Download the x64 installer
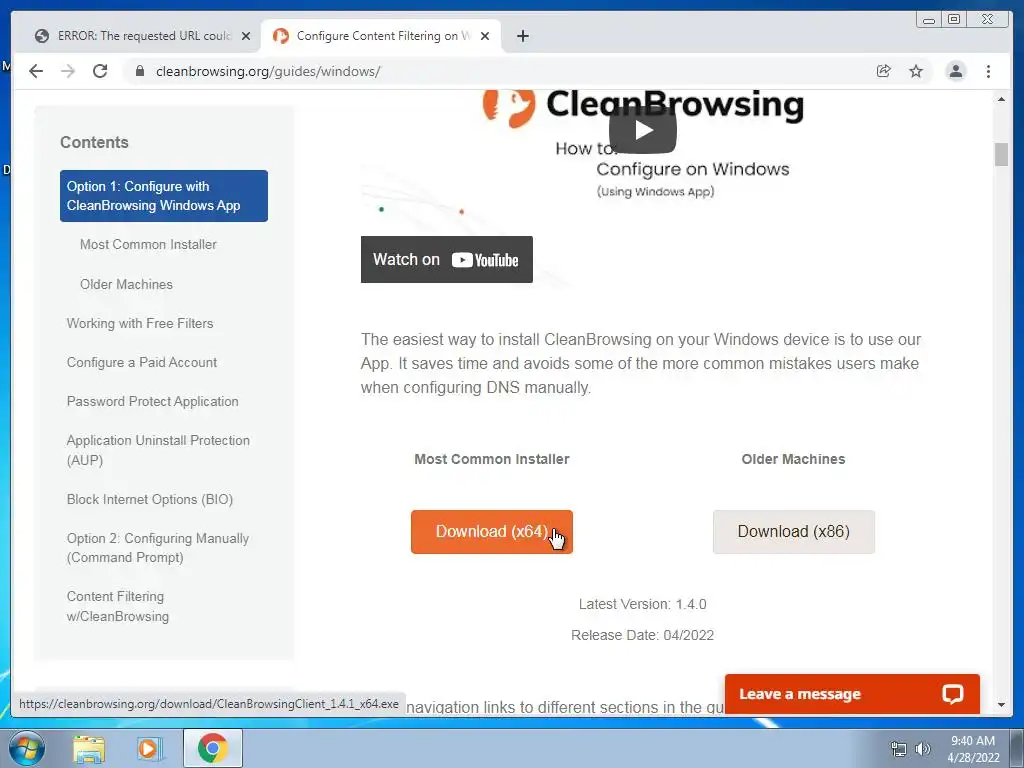Image resolution: width=1024 pixels, height=768 pixels. click(492, 532)
